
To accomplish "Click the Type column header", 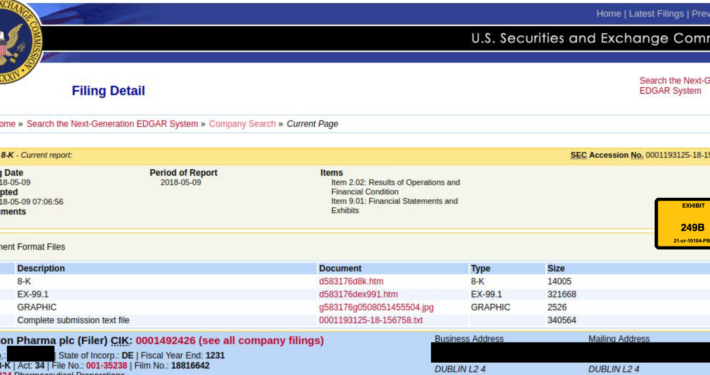I will [480, 268].
